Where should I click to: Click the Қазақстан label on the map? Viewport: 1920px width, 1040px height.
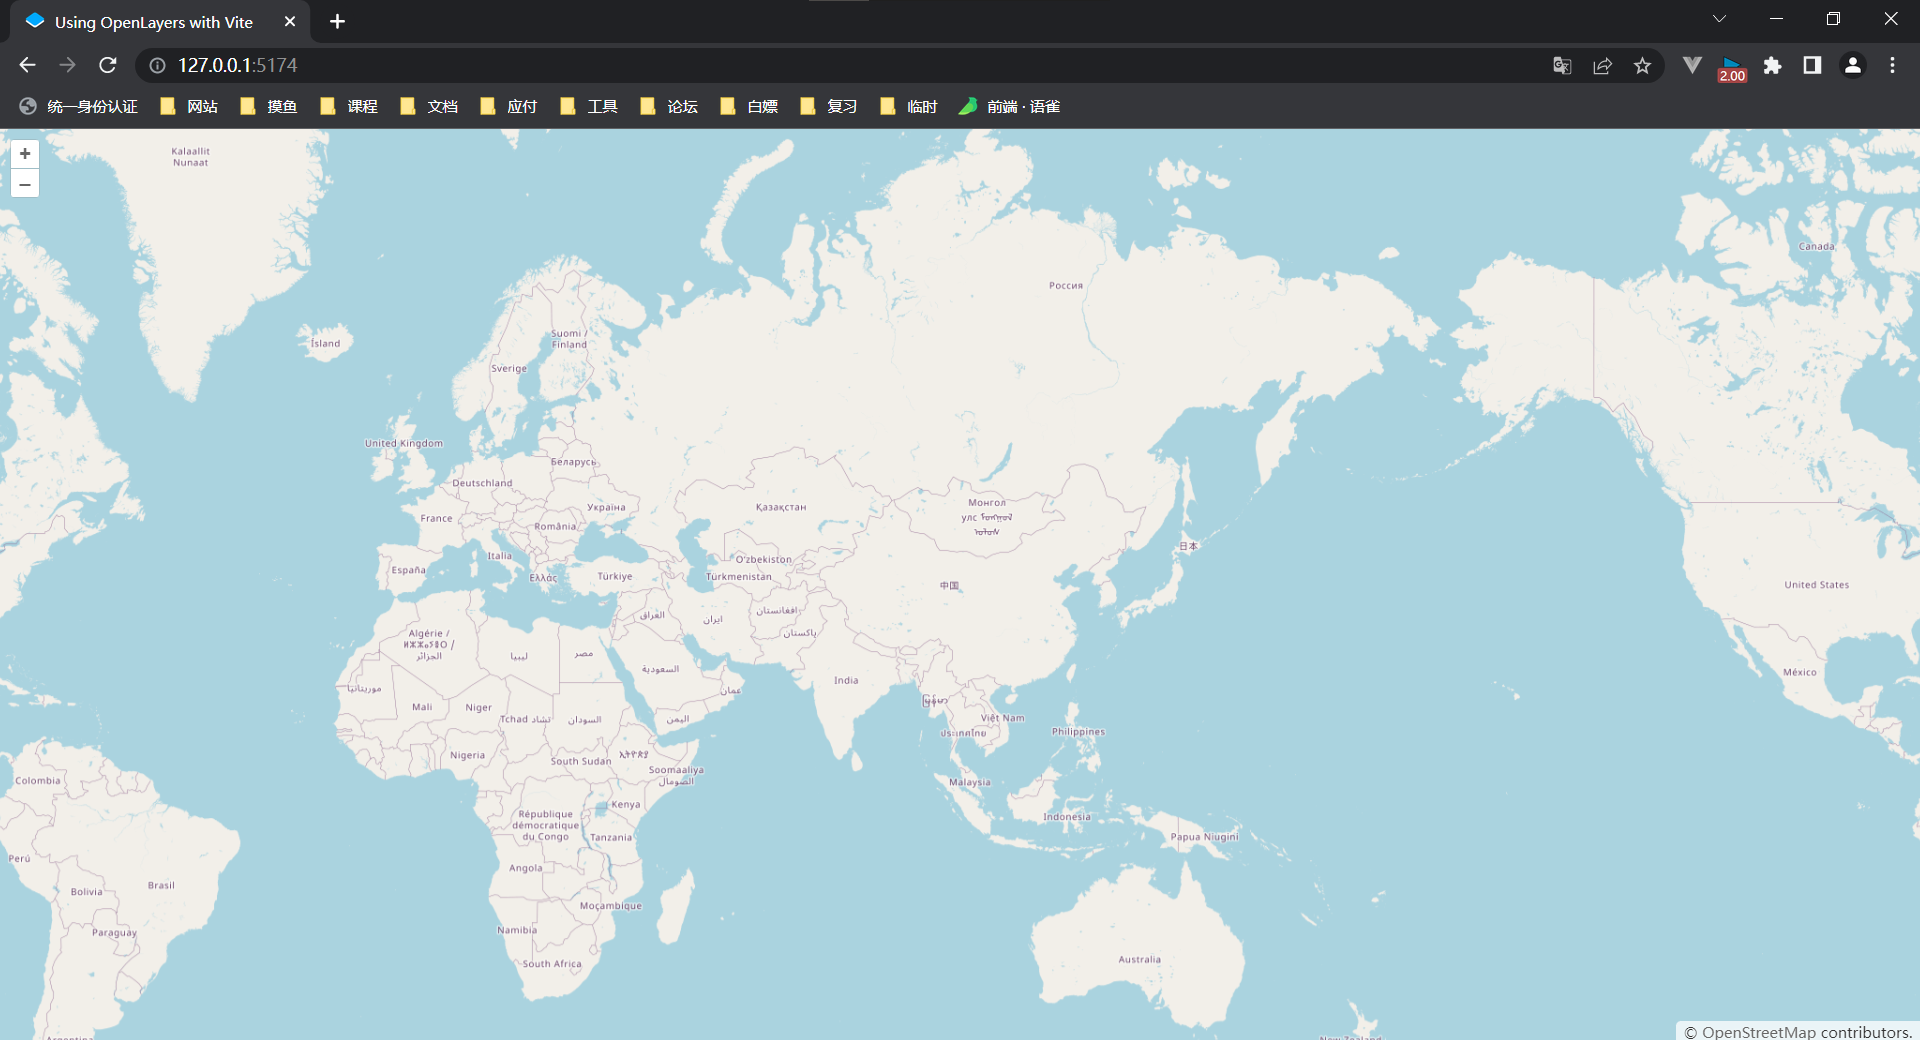[781, 507]
